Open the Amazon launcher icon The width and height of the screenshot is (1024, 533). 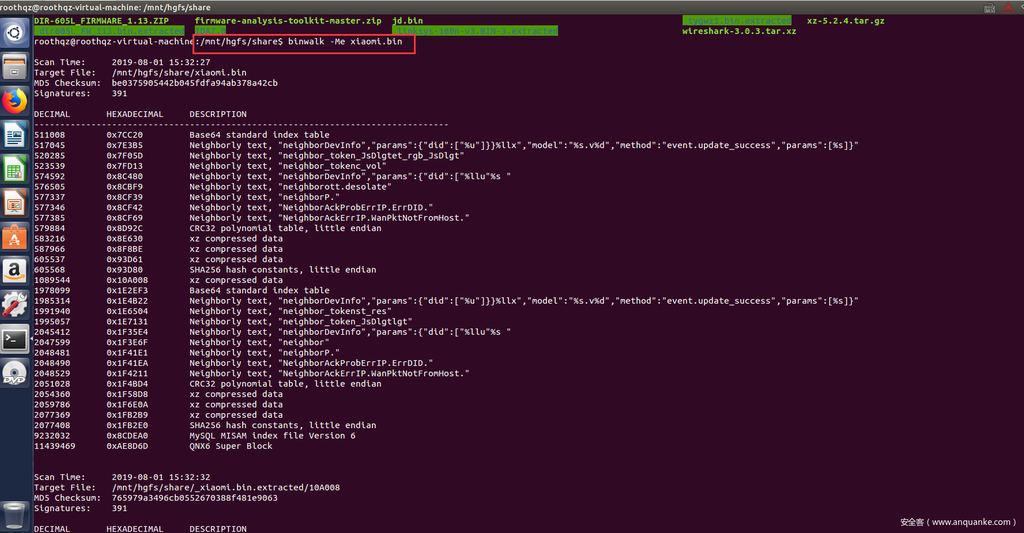[x=14, y=272]
